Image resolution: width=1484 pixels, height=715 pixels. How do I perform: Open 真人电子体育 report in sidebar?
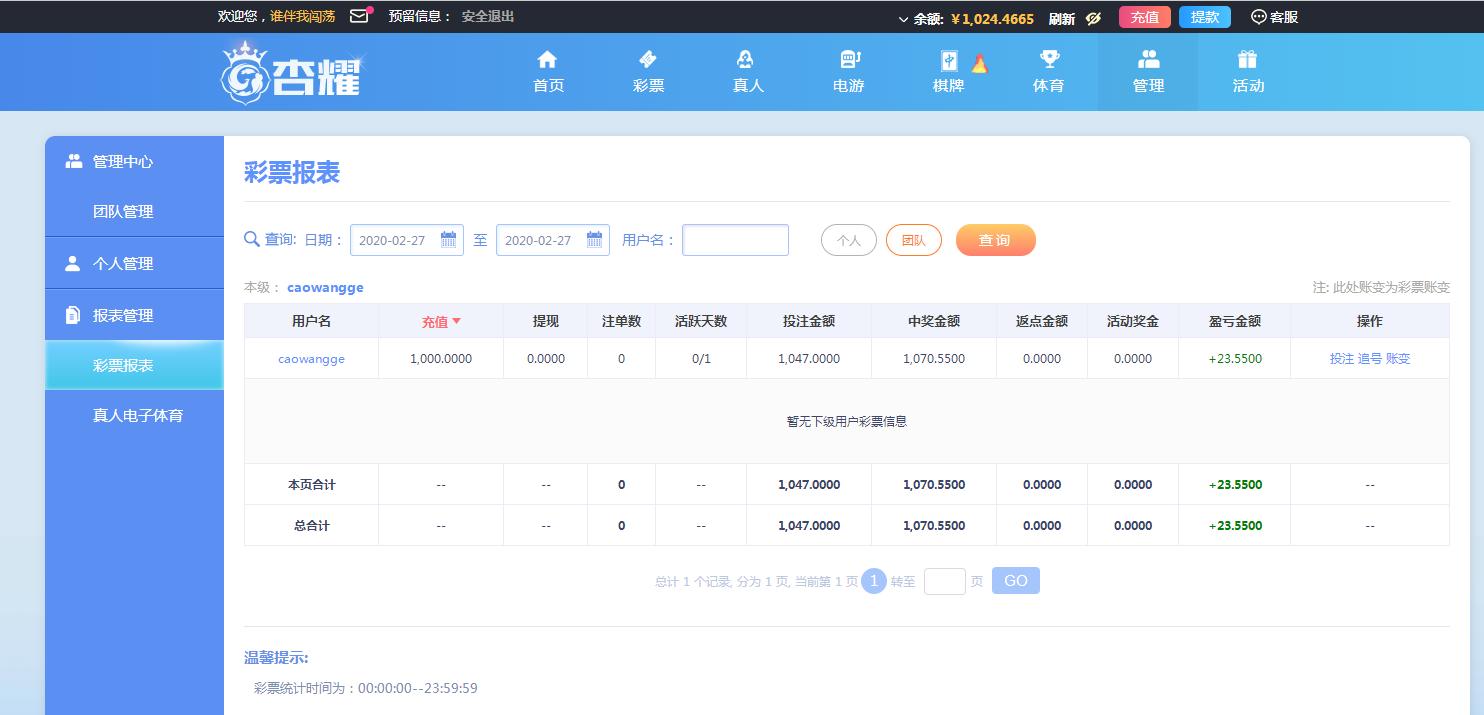click(138, 415)
